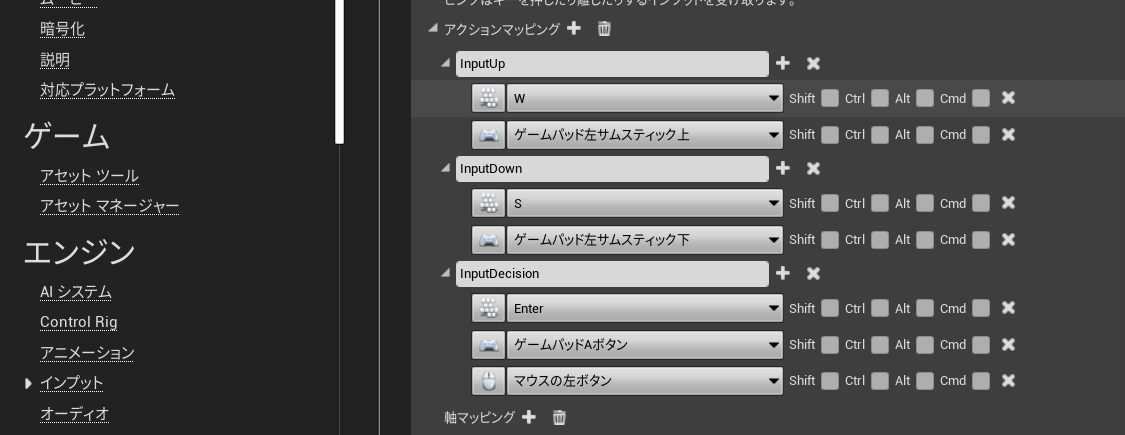Delete the ゲームパッドAボタン binding
Screen dimensions: 1125x435
tap(1008, 345)
